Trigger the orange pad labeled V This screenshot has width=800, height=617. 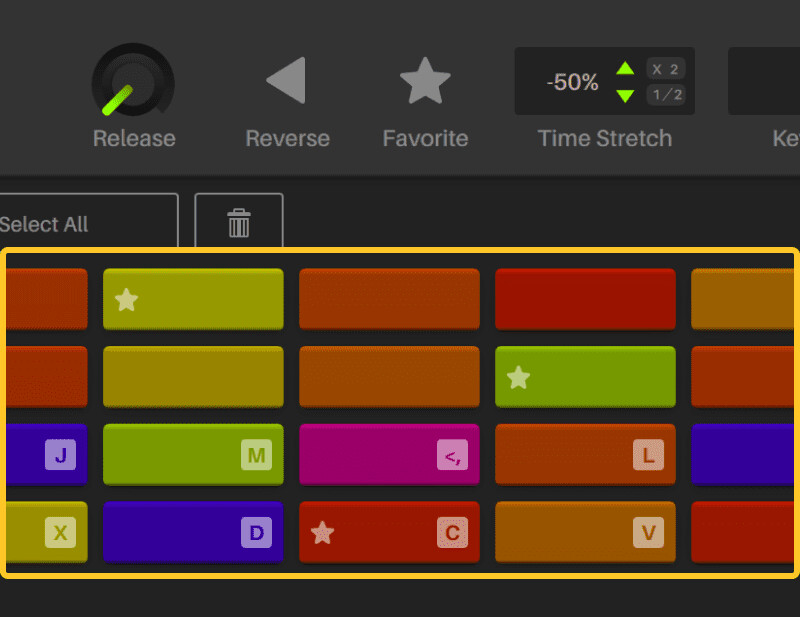[x=585, y=533]
